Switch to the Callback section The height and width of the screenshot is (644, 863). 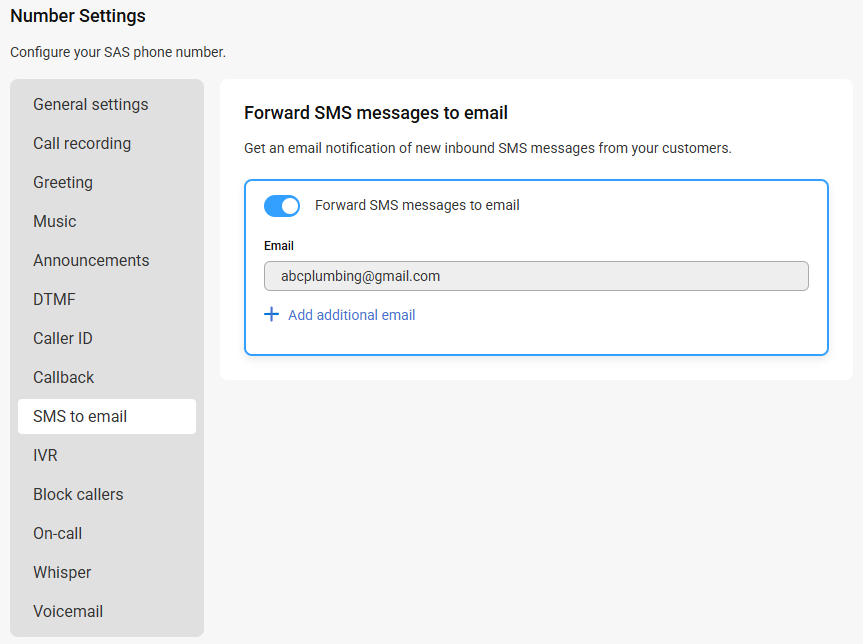(107, 378)
